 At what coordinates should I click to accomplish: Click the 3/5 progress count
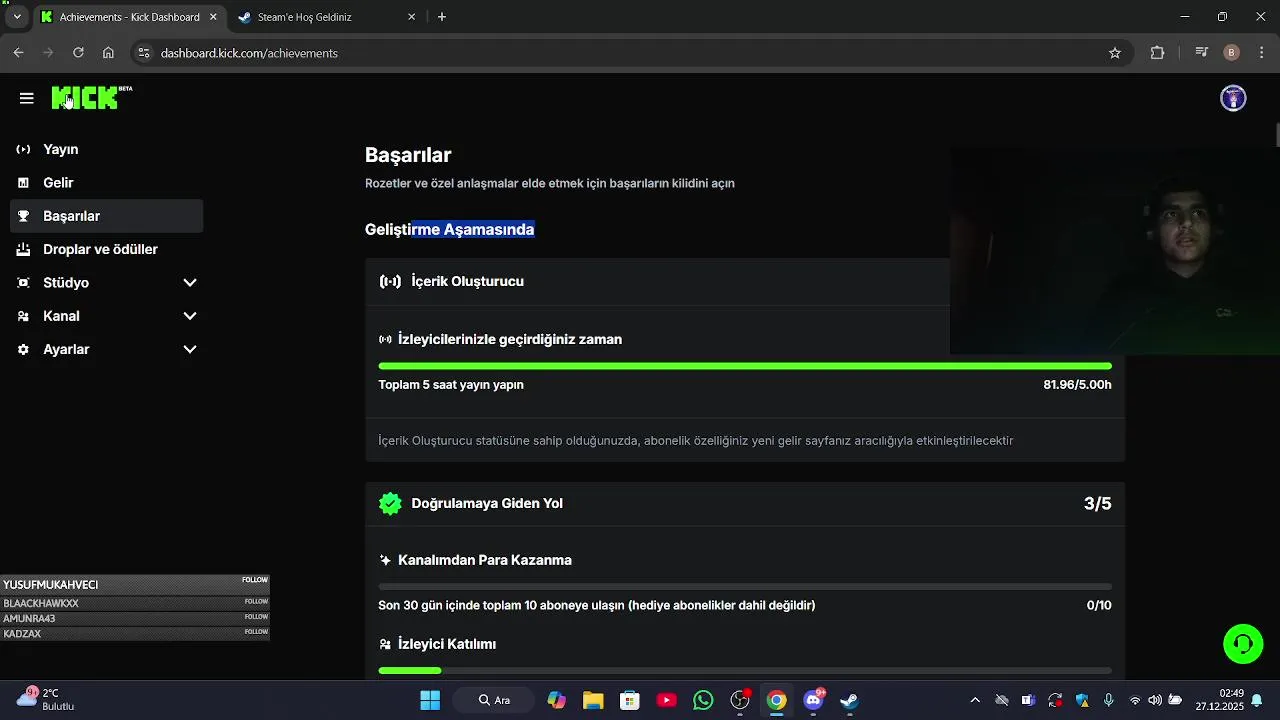point(1097,504)
